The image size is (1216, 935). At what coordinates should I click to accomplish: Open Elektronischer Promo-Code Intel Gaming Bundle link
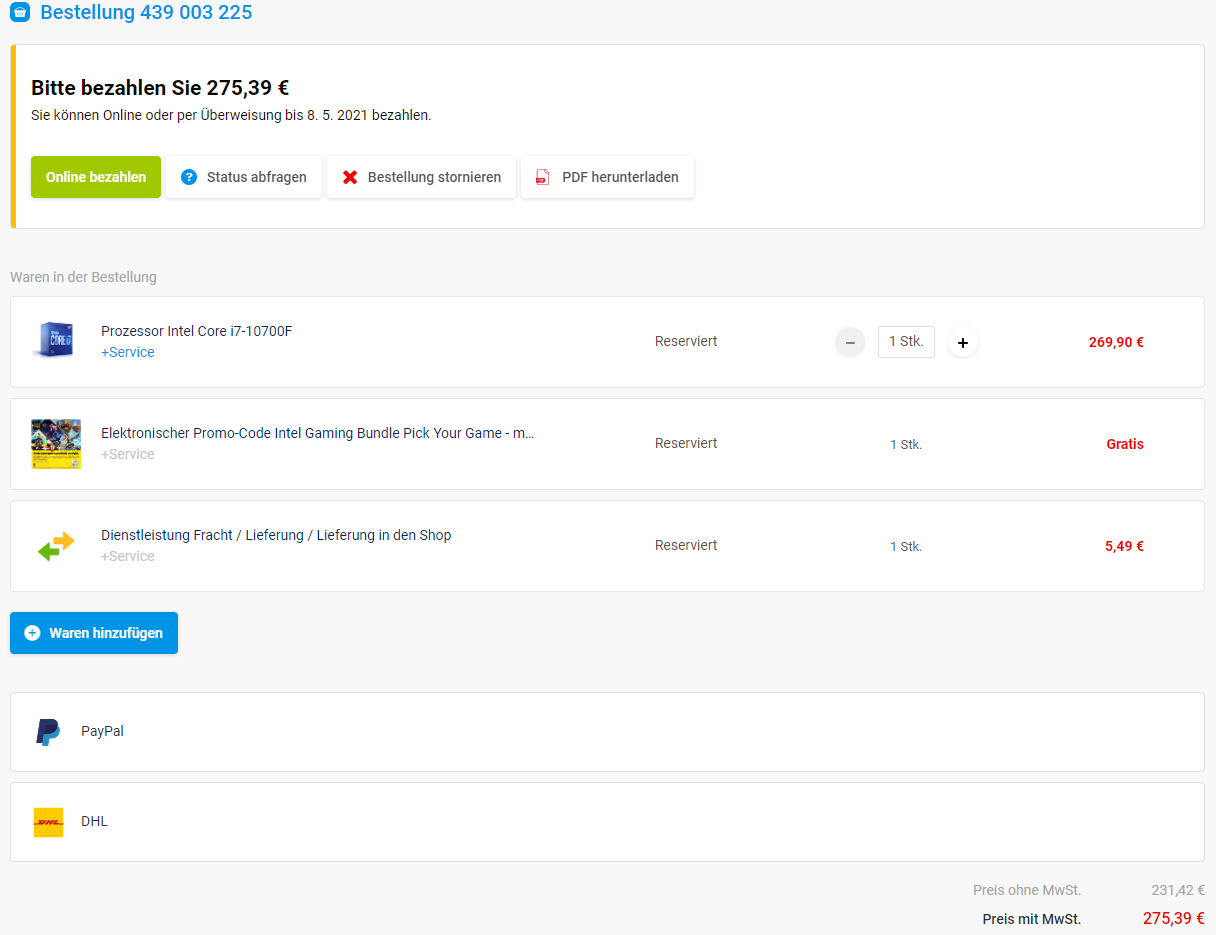click(x=318, y=433)
